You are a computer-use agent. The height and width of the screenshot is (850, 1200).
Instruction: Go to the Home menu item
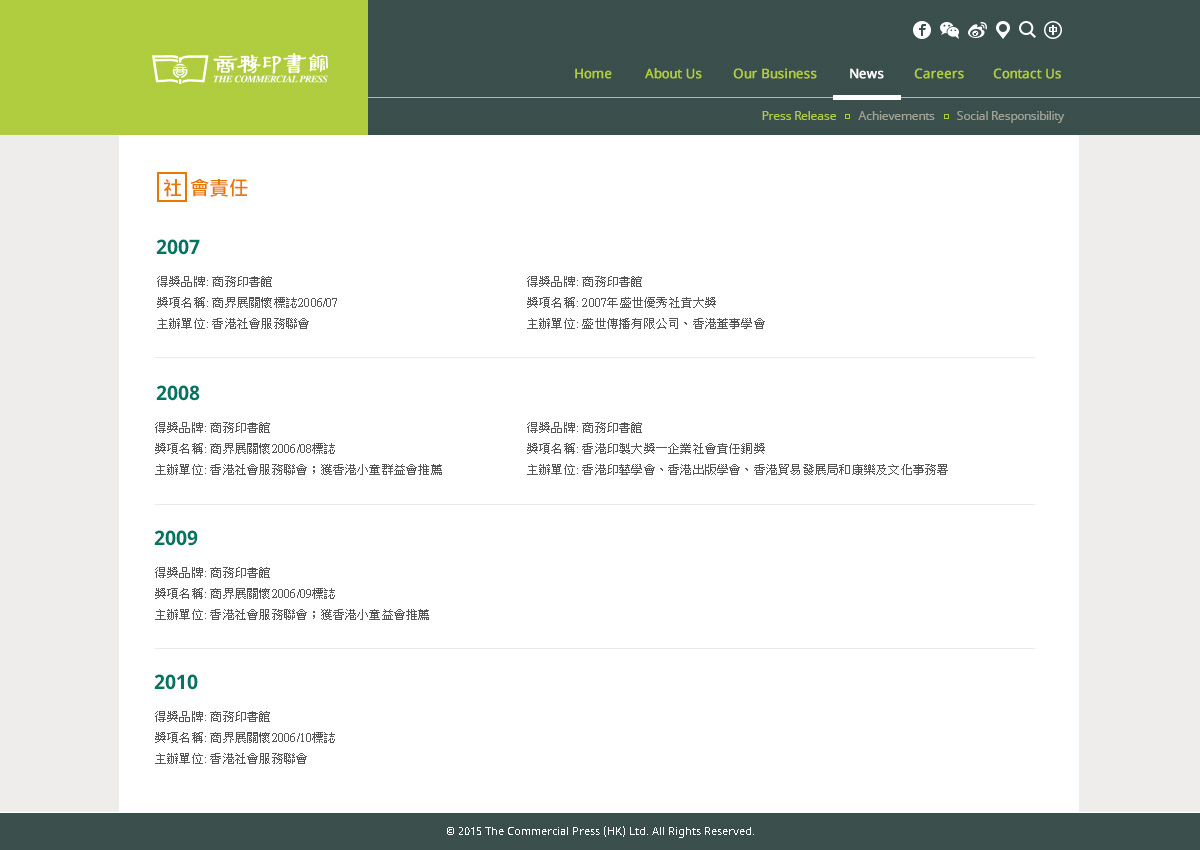(593, 73)
